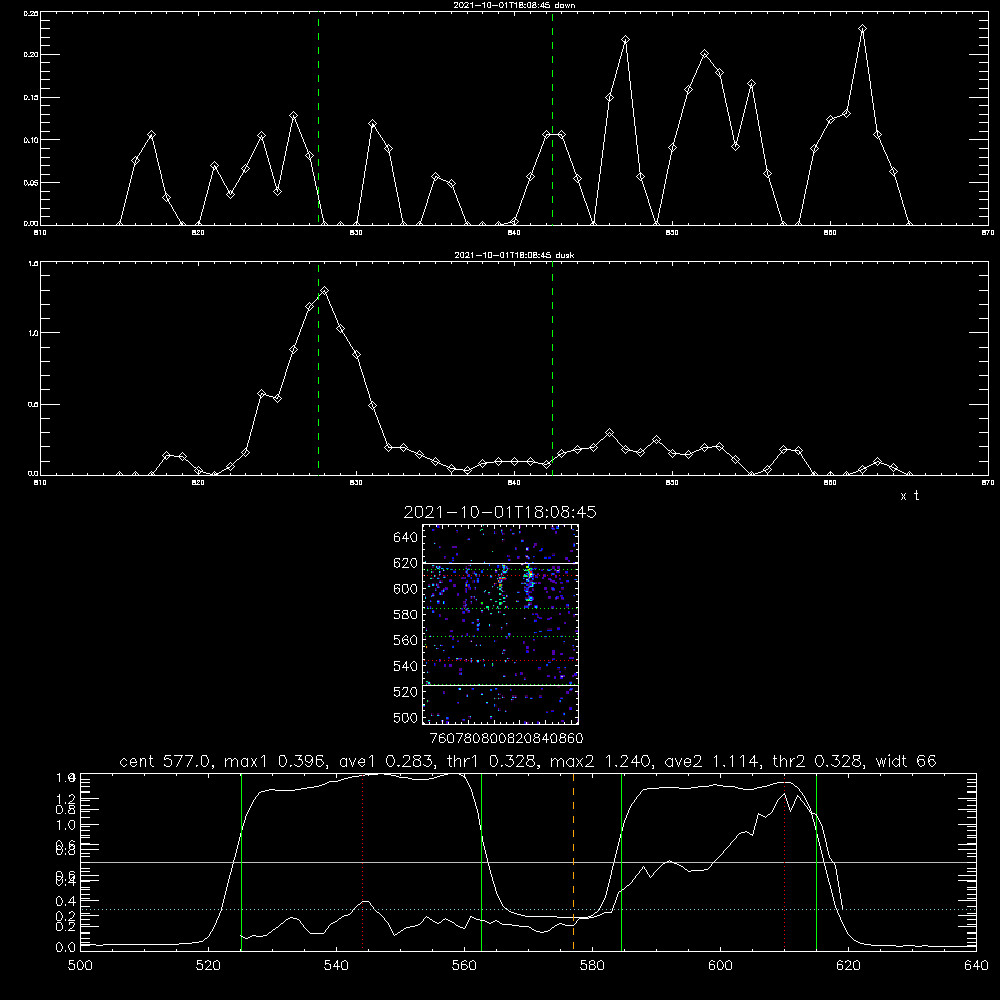Click the solid white horizontal threshold line in the bottom plot
1000x1000 pixels.
pos(528,862)
